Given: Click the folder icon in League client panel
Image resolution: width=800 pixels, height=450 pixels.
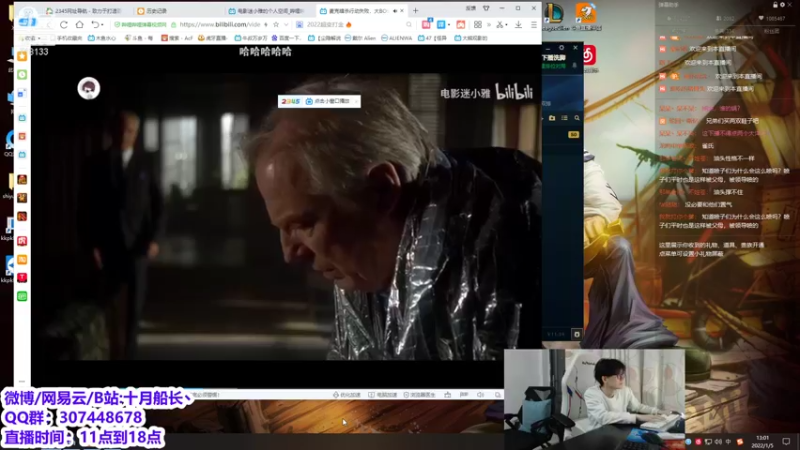Looking at the screenshot, I should [552, 118].
